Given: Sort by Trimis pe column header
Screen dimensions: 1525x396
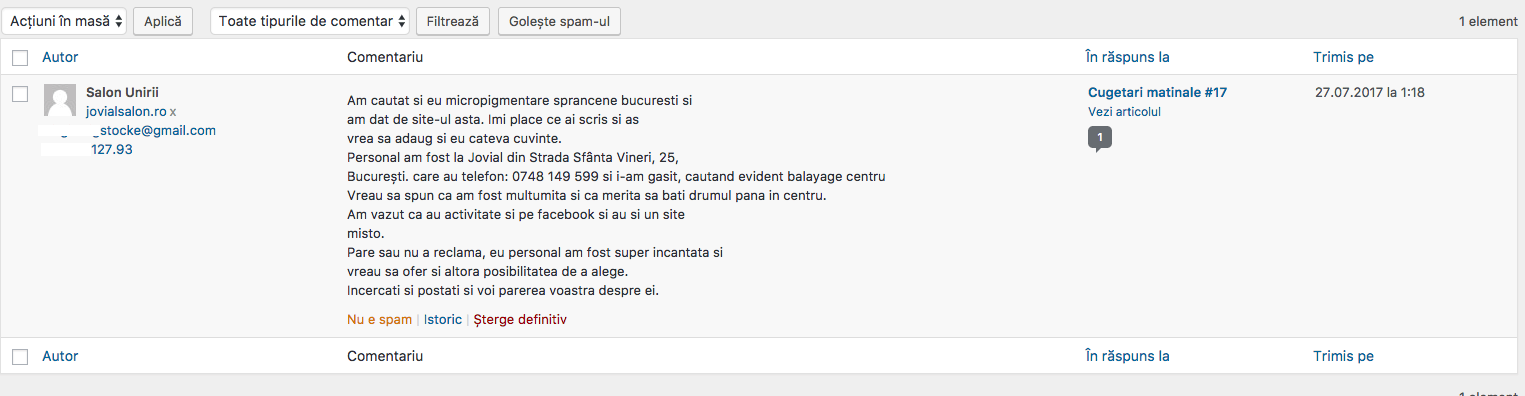Looking at the screenshot, I should (1343, 57).
